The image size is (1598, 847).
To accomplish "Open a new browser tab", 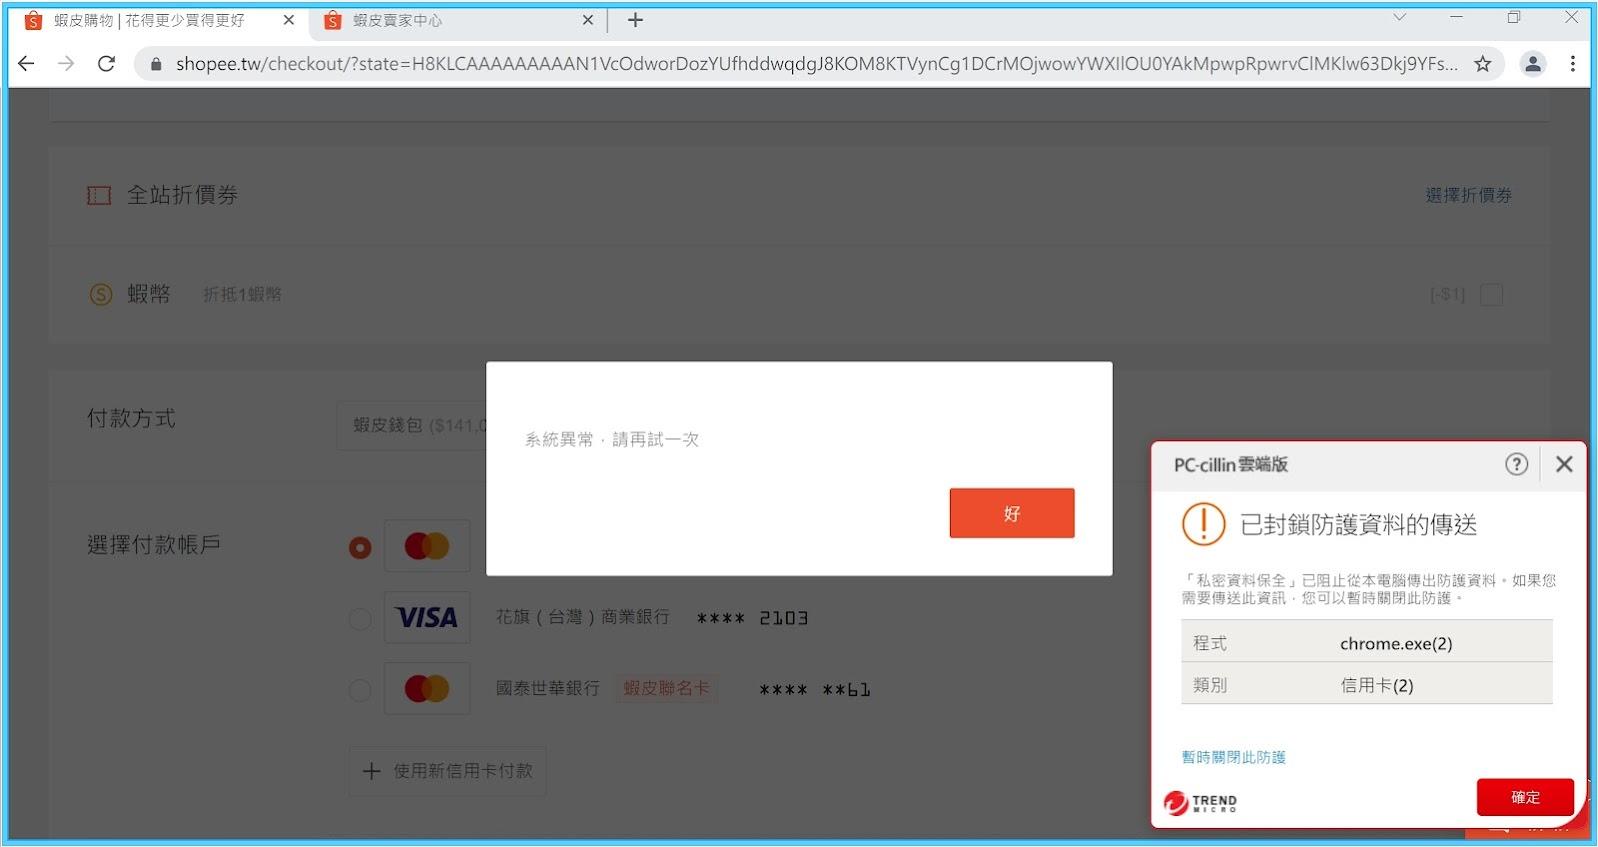I will tap(635, 20).
